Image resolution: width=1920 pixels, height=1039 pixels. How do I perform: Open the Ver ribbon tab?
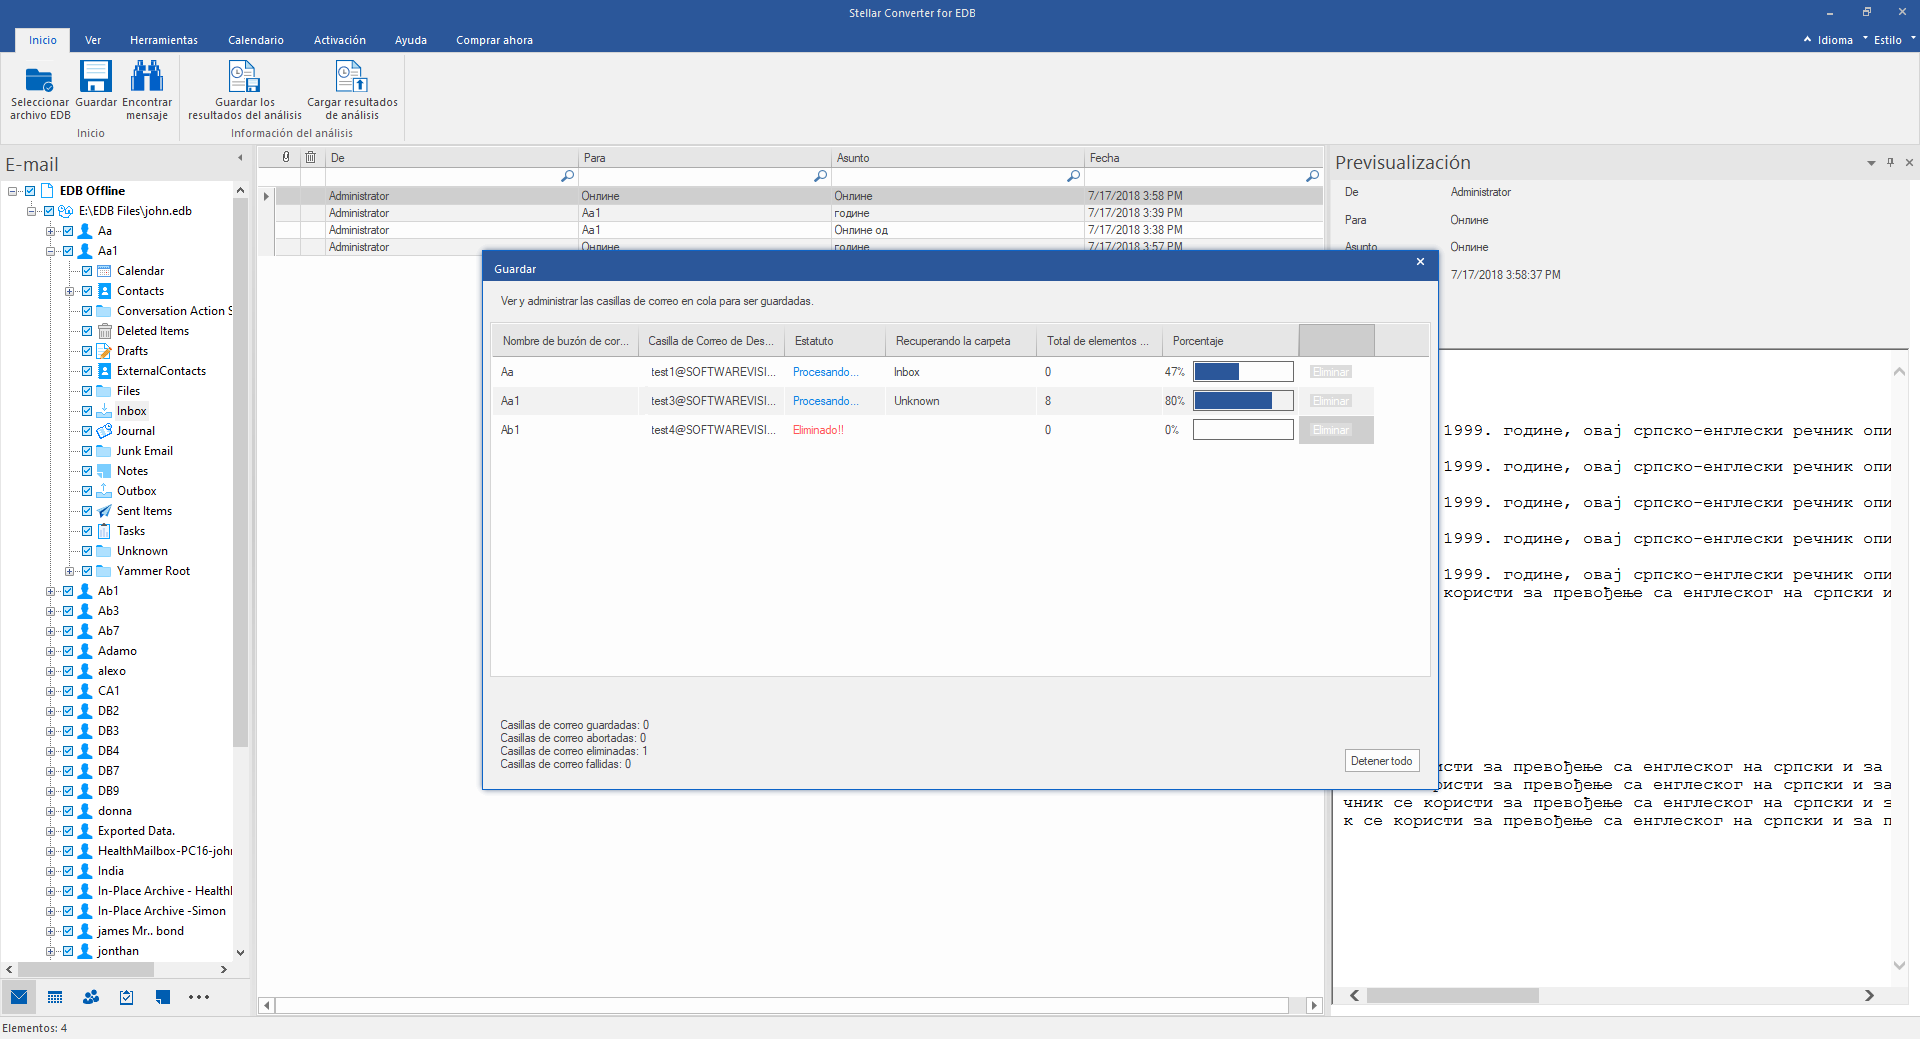93,40
